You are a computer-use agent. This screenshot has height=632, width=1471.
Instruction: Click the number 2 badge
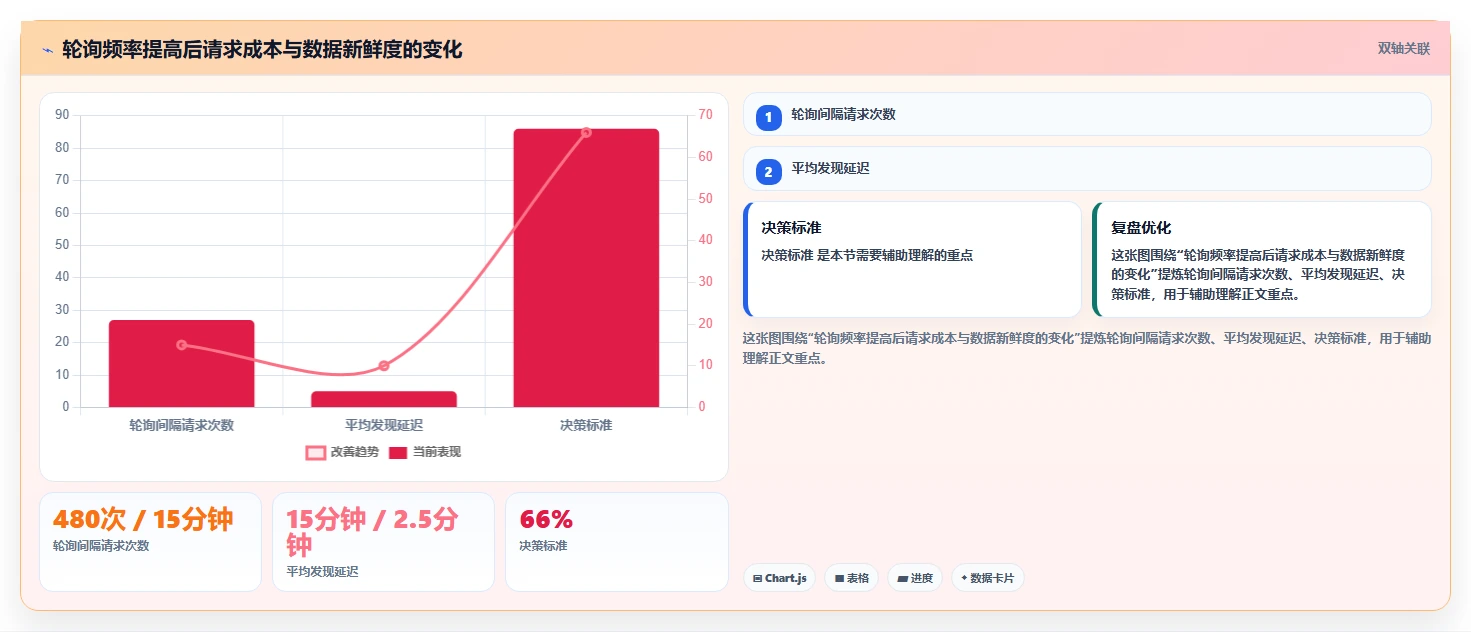coord(768,172)
